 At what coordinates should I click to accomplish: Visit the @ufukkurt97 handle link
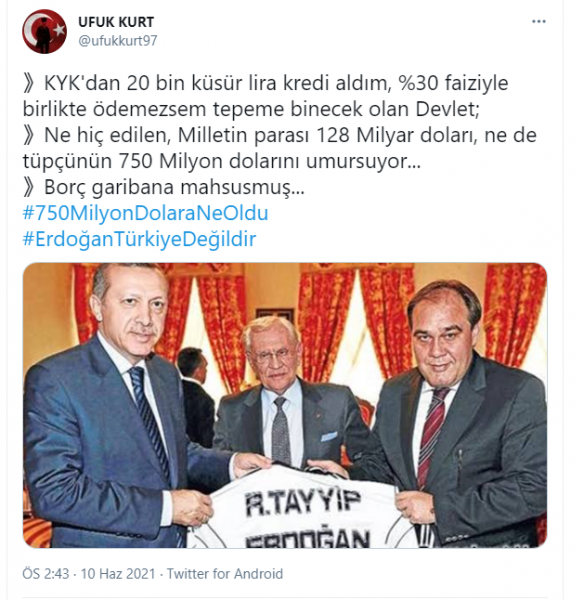118,41
